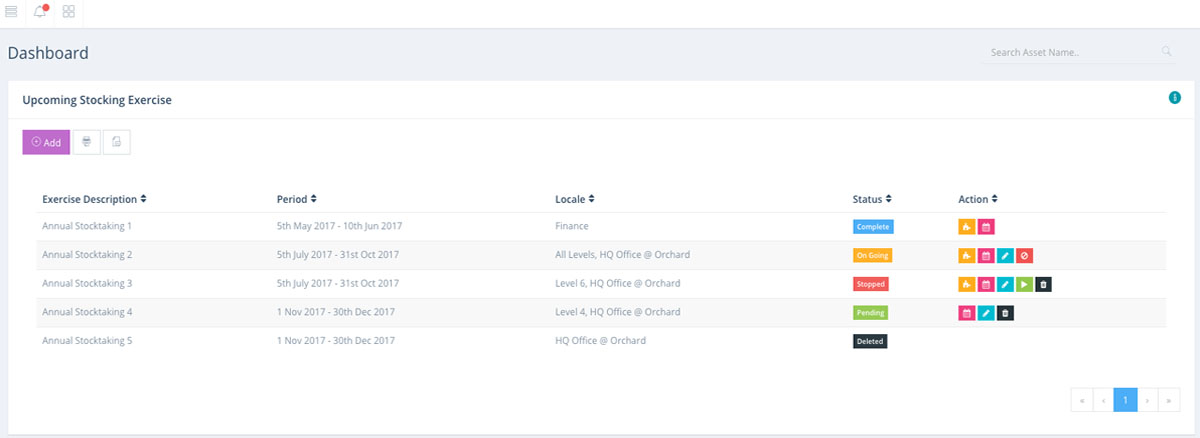
Task: Go to last page in pagination
Action: click(1169, 400)
